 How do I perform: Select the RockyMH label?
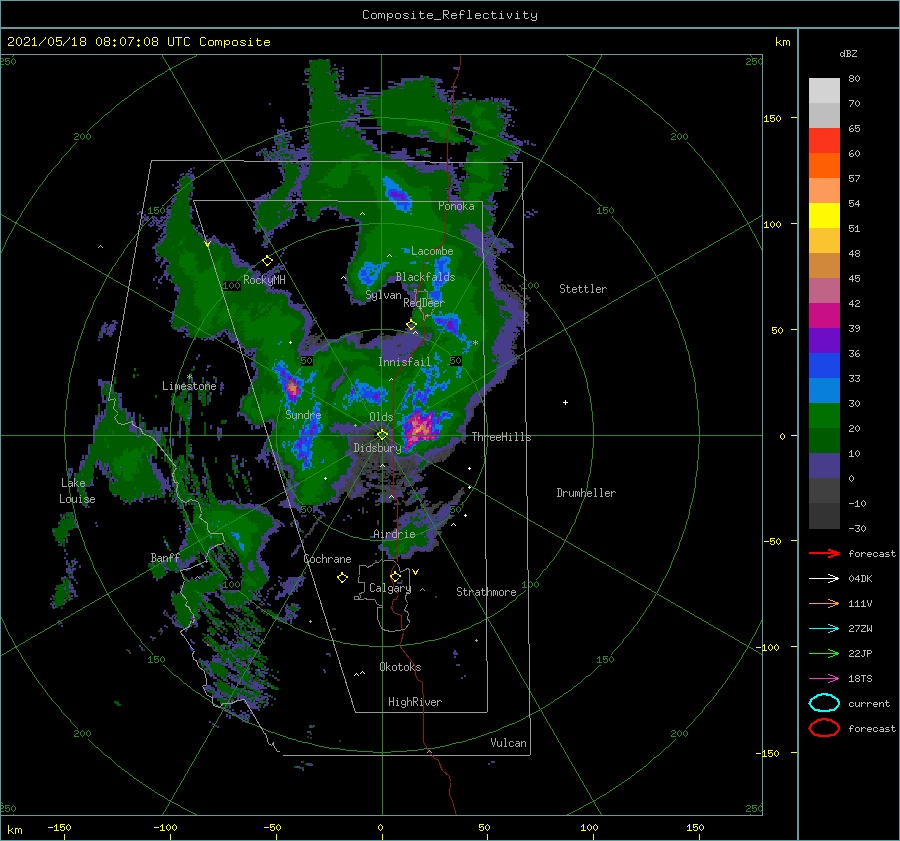[x=264, y=280]
